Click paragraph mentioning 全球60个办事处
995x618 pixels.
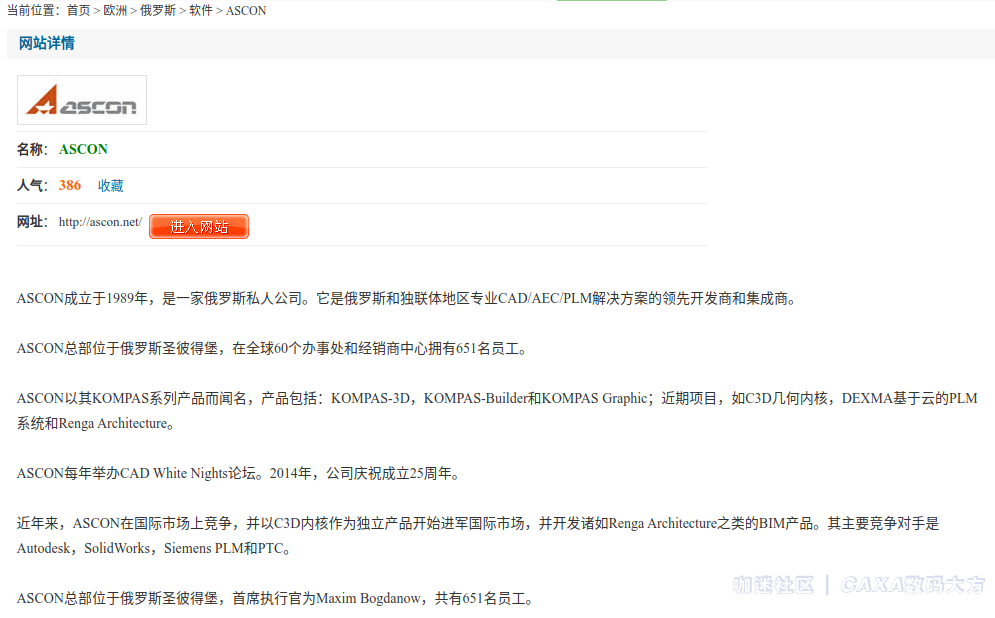pos(272,348)
